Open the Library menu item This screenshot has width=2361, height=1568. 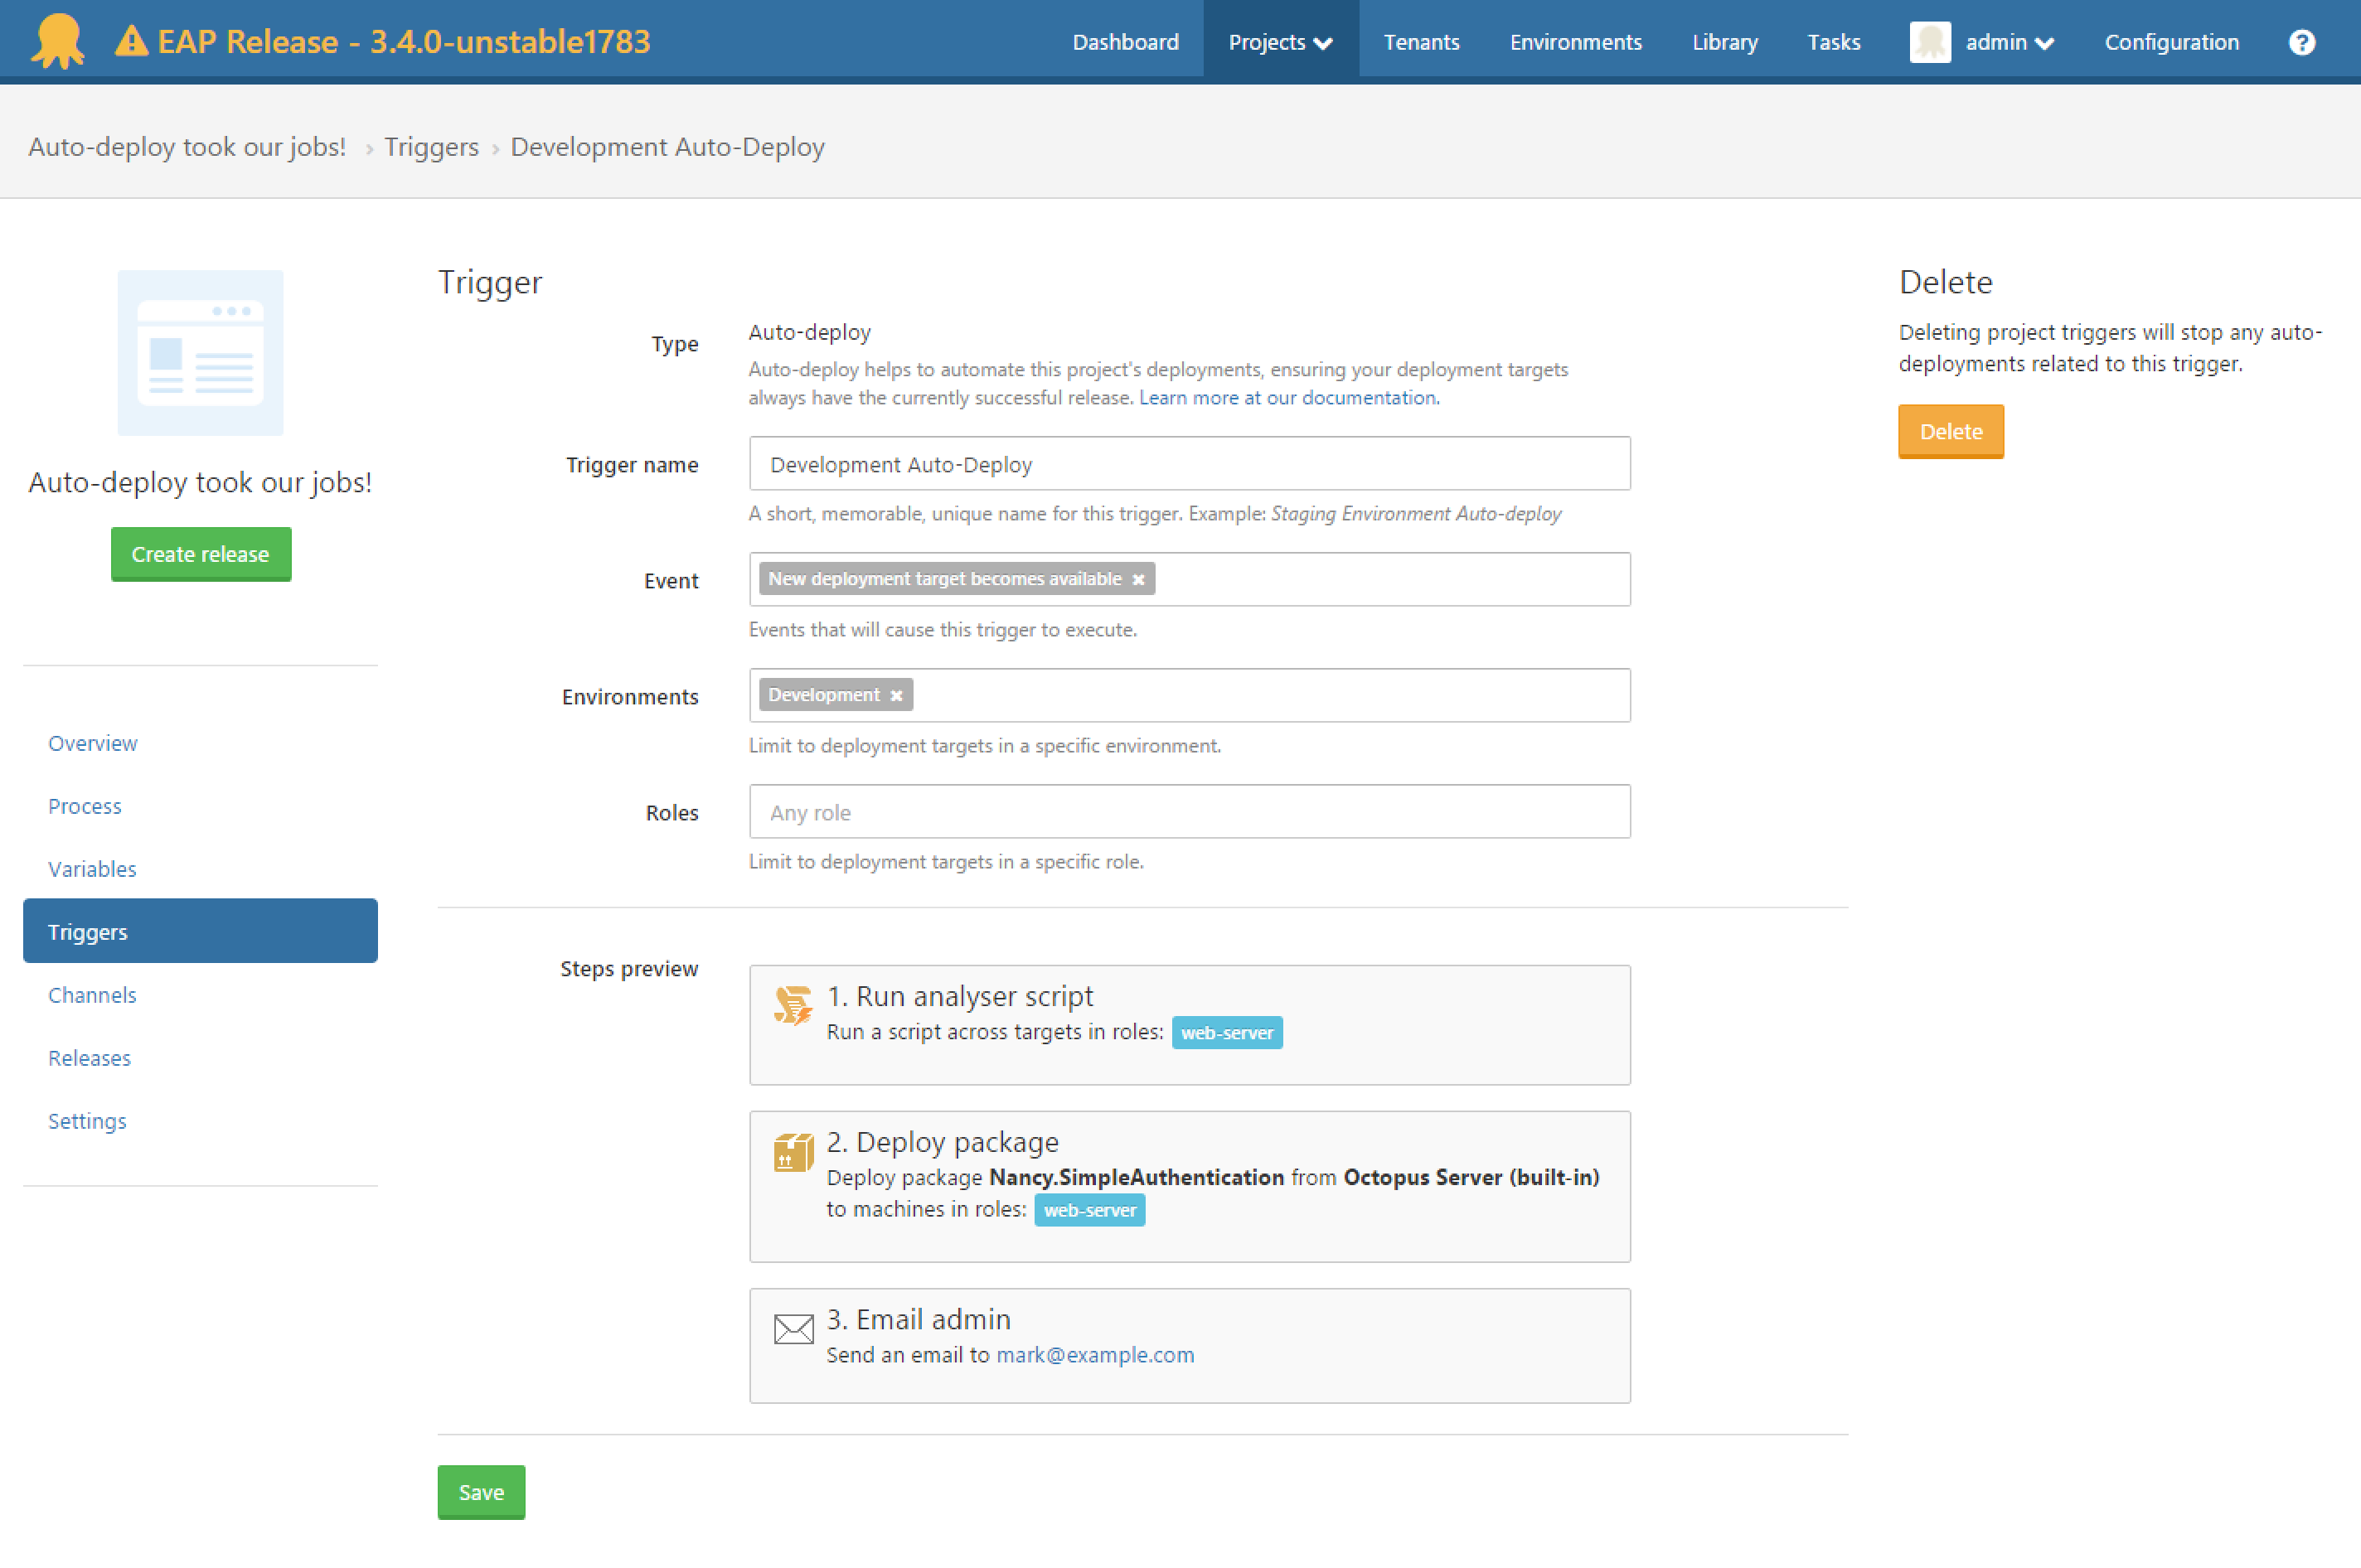(1724, 41)
